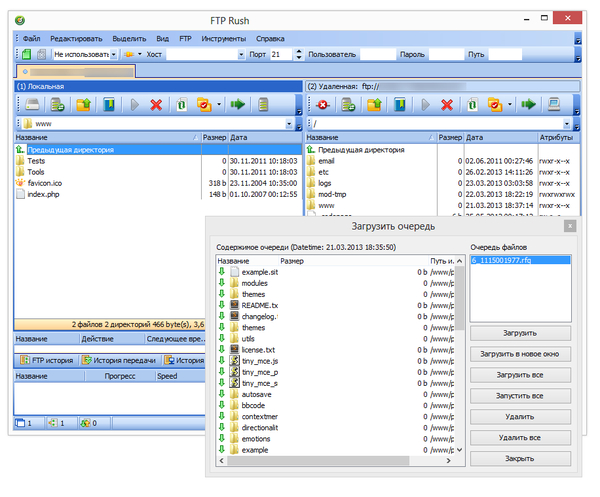Click the Порт spinner arrows
The image size is (600, 497).
(299, 54)
